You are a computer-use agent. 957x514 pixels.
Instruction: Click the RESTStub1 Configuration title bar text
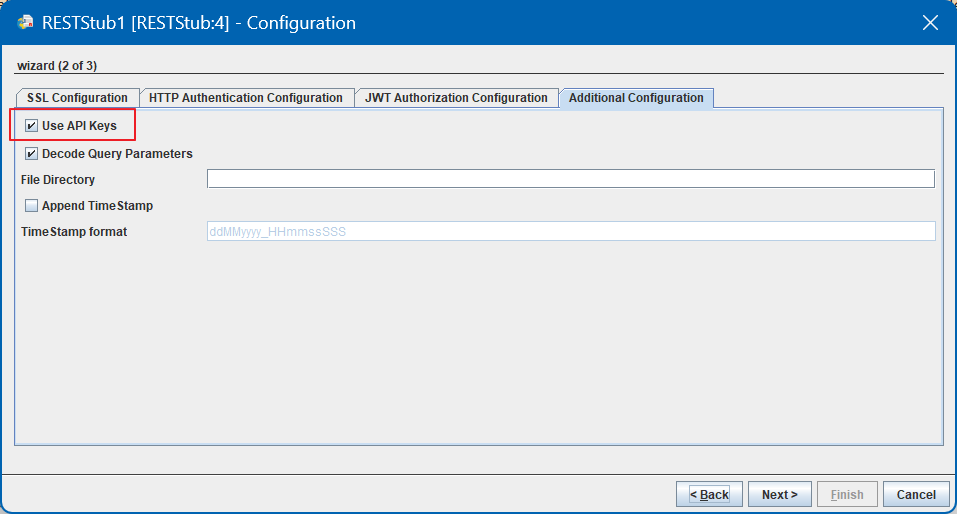coord(198,22)
